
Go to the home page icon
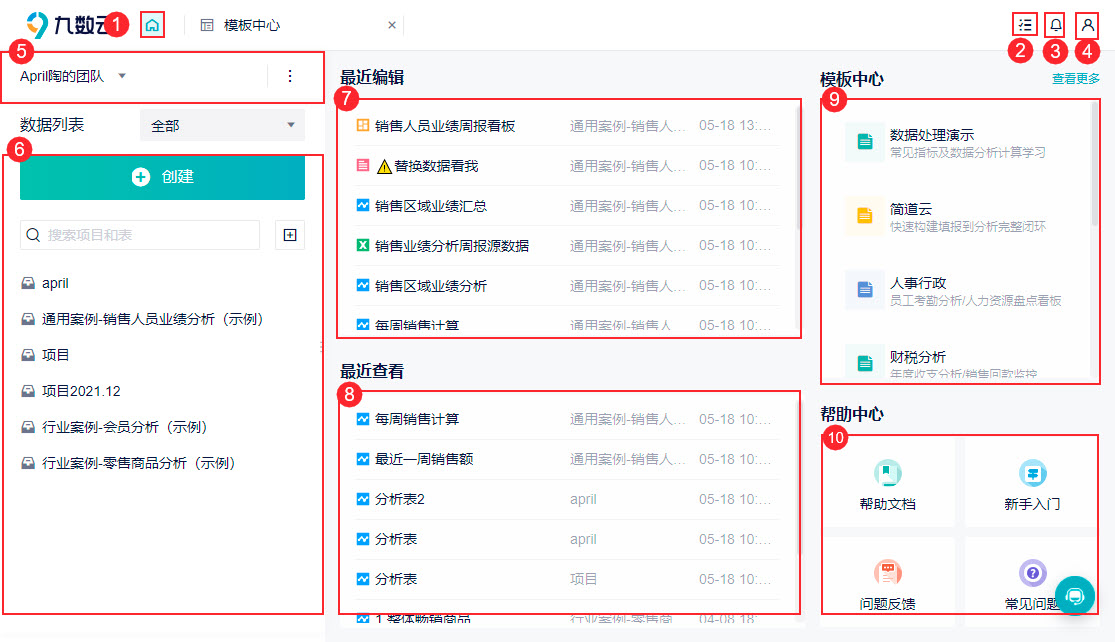tap(152, 26)
